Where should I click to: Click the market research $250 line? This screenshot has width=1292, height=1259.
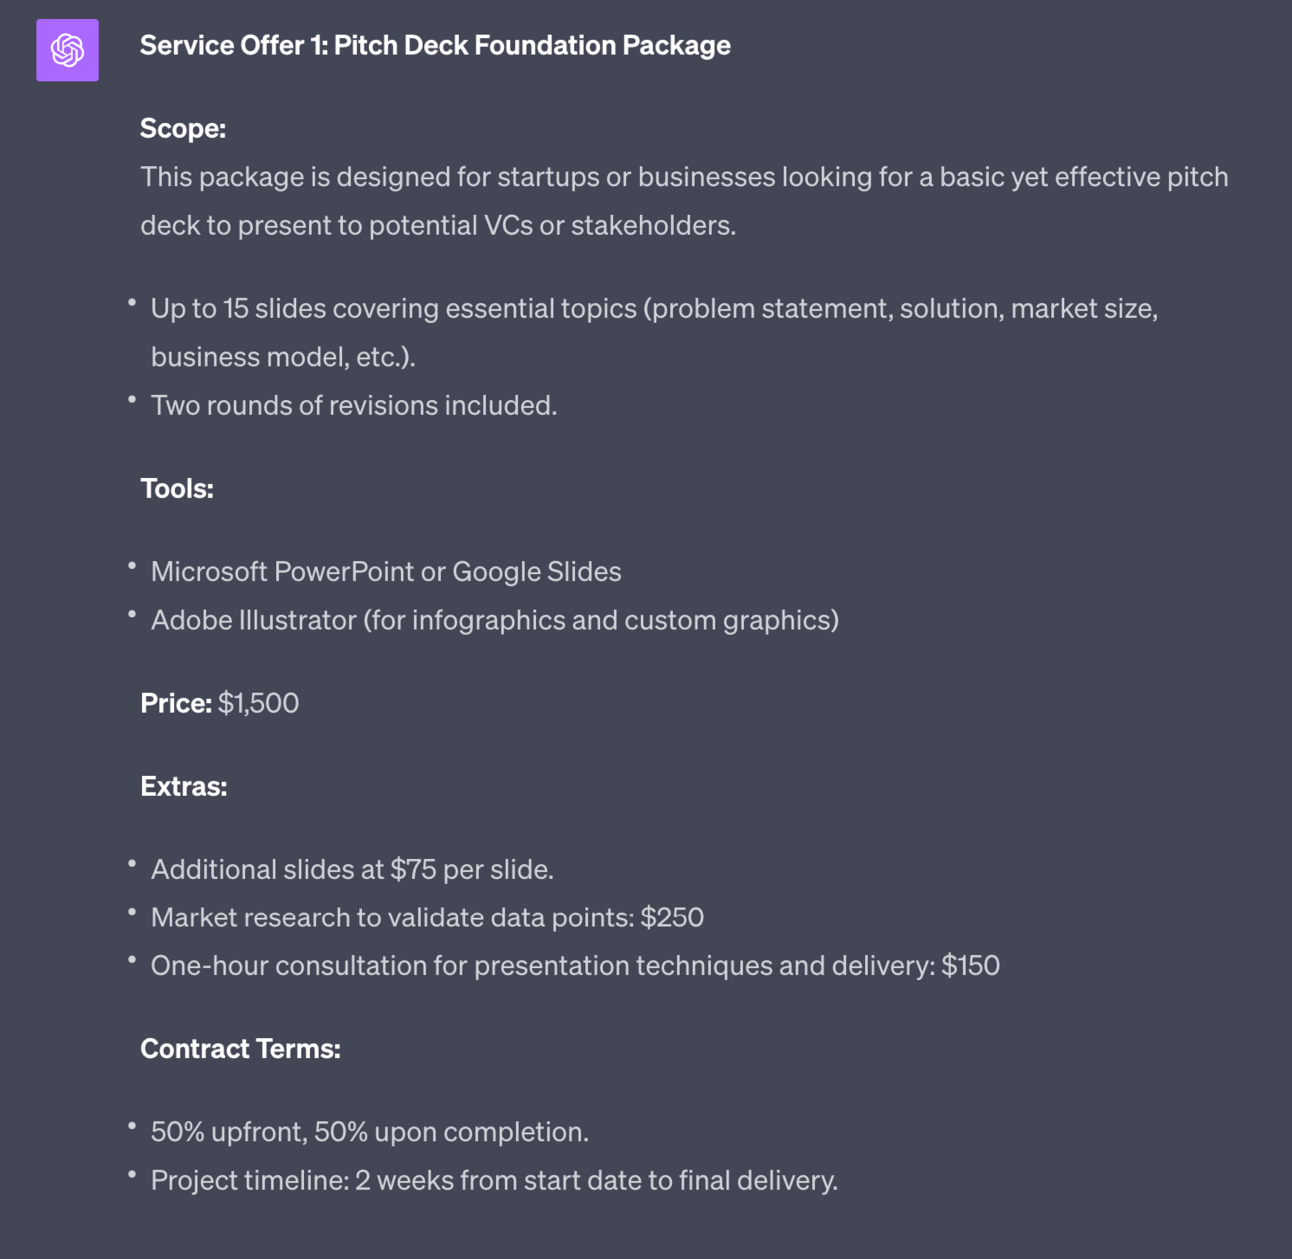(427, 917)
